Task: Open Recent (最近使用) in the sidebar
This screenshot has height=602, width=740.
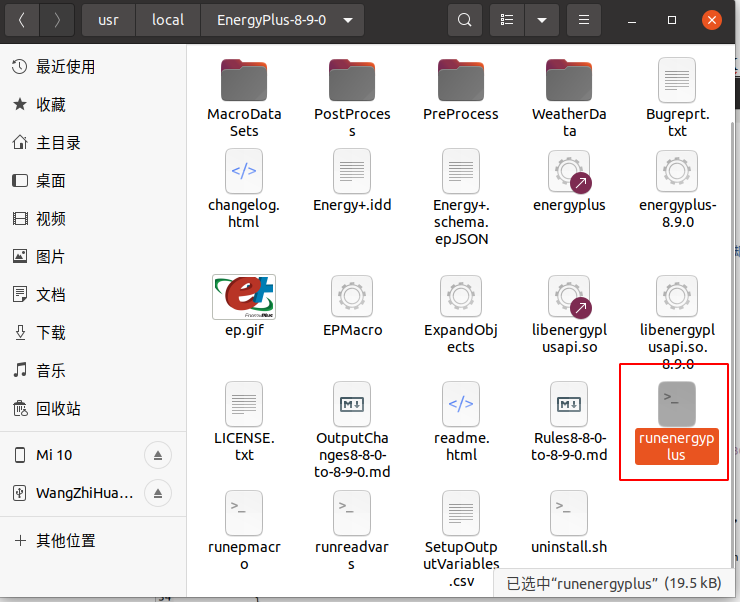Action: click(93, 67)
